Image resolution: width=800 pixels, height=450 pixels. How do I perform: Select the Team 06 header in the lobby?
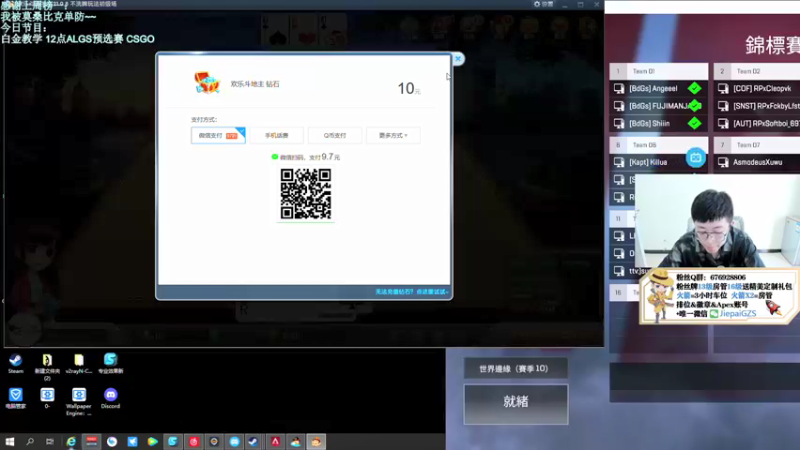pyautogui.click(x=659, y=145)
